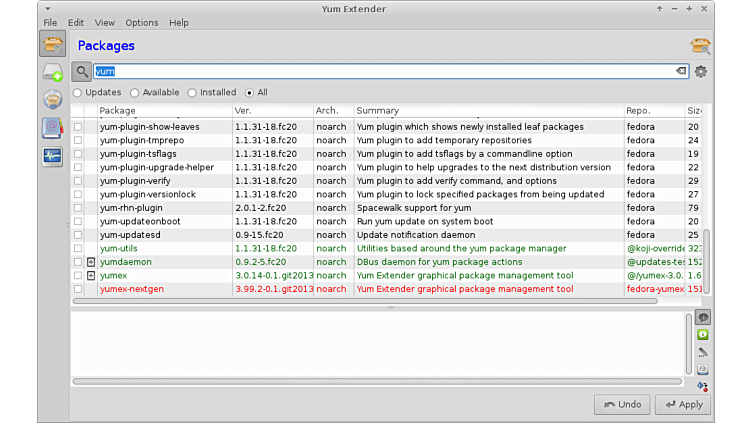The height and width of the screenshot is (423, 752).
Task: Check the yum-plugin-tsflags package
Action: coord(78,154)
